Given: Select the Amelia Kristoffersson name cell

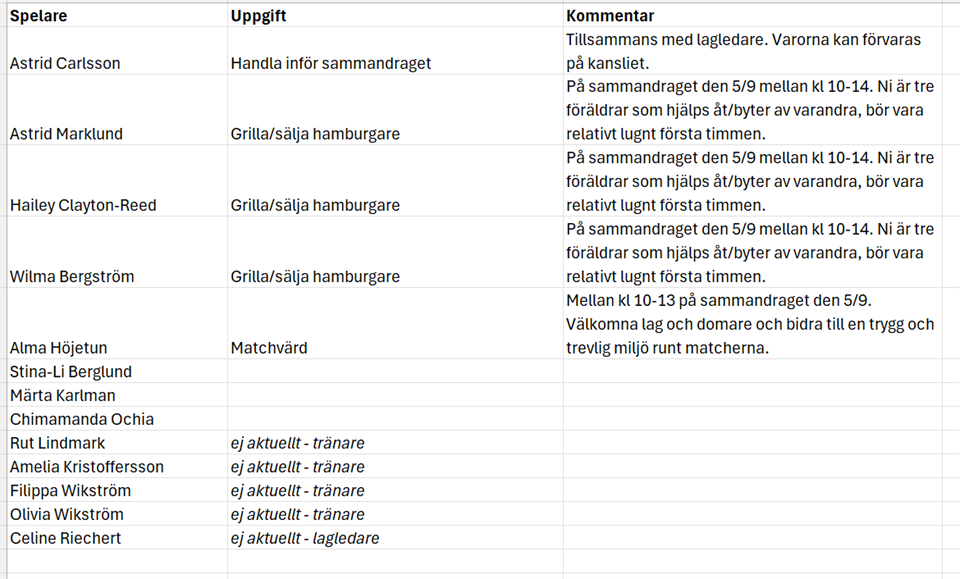Looking at the screenshot, I should [x=117, y=466].
